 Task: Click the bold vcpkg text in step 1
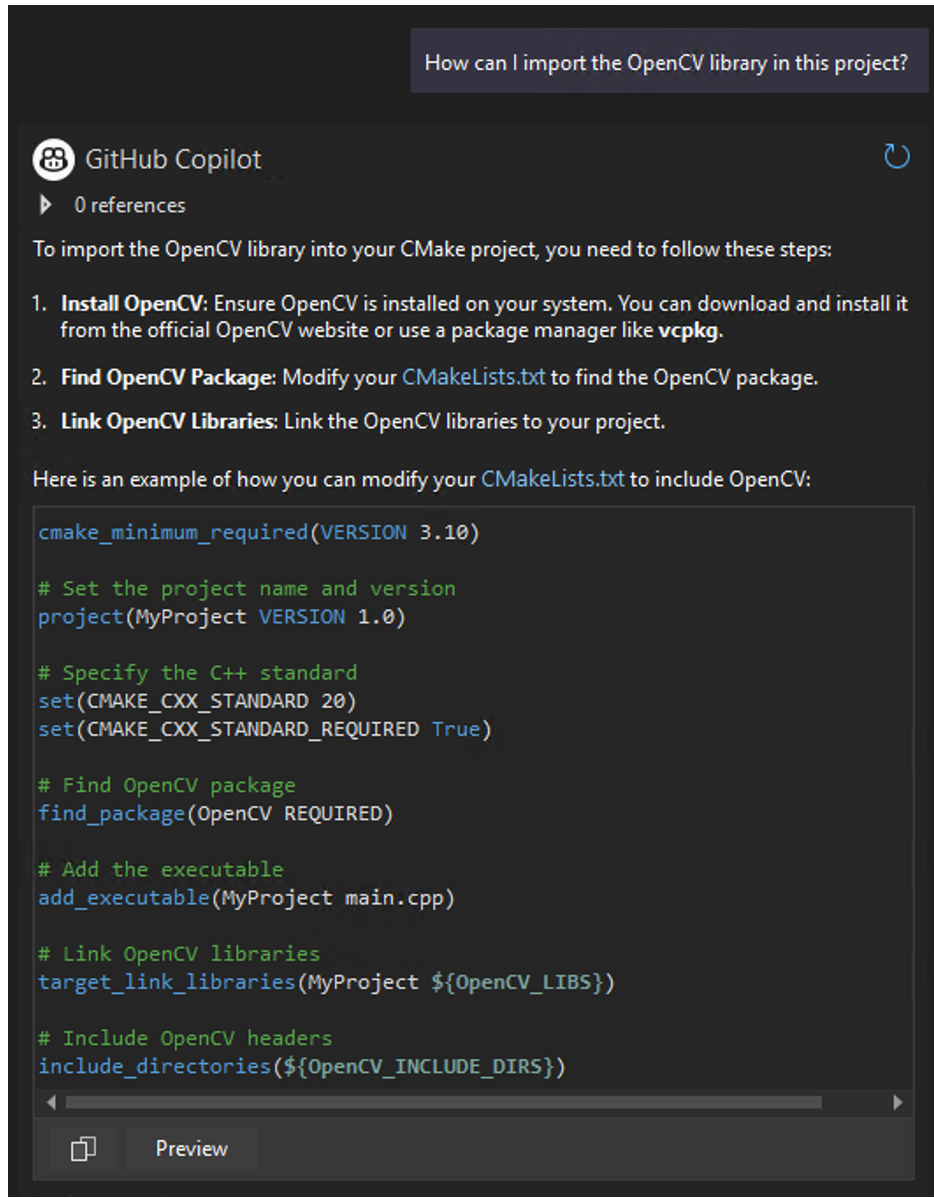point(689,332)
